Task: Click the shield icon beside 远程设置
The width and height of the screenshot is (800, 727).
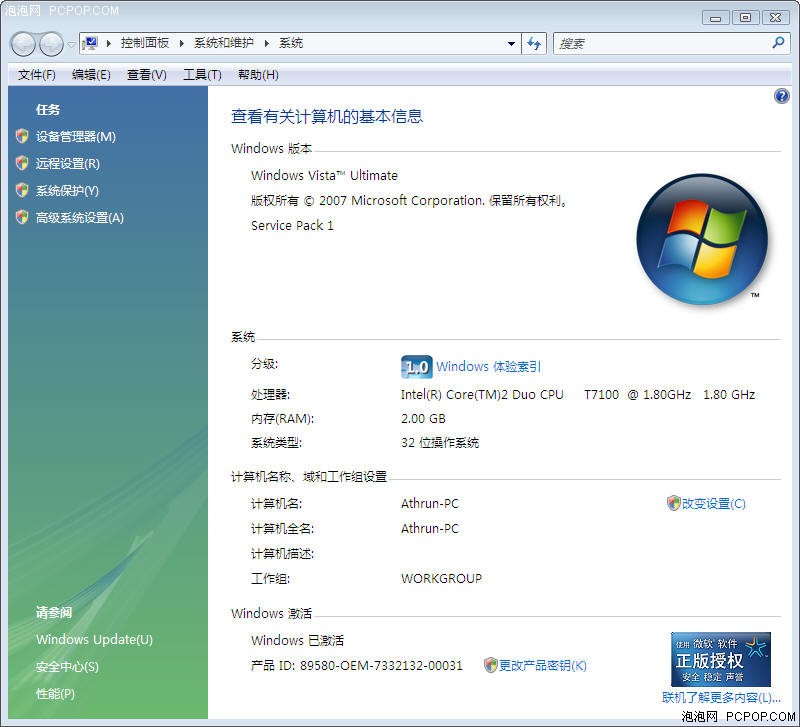Action: tap(22, 163)
